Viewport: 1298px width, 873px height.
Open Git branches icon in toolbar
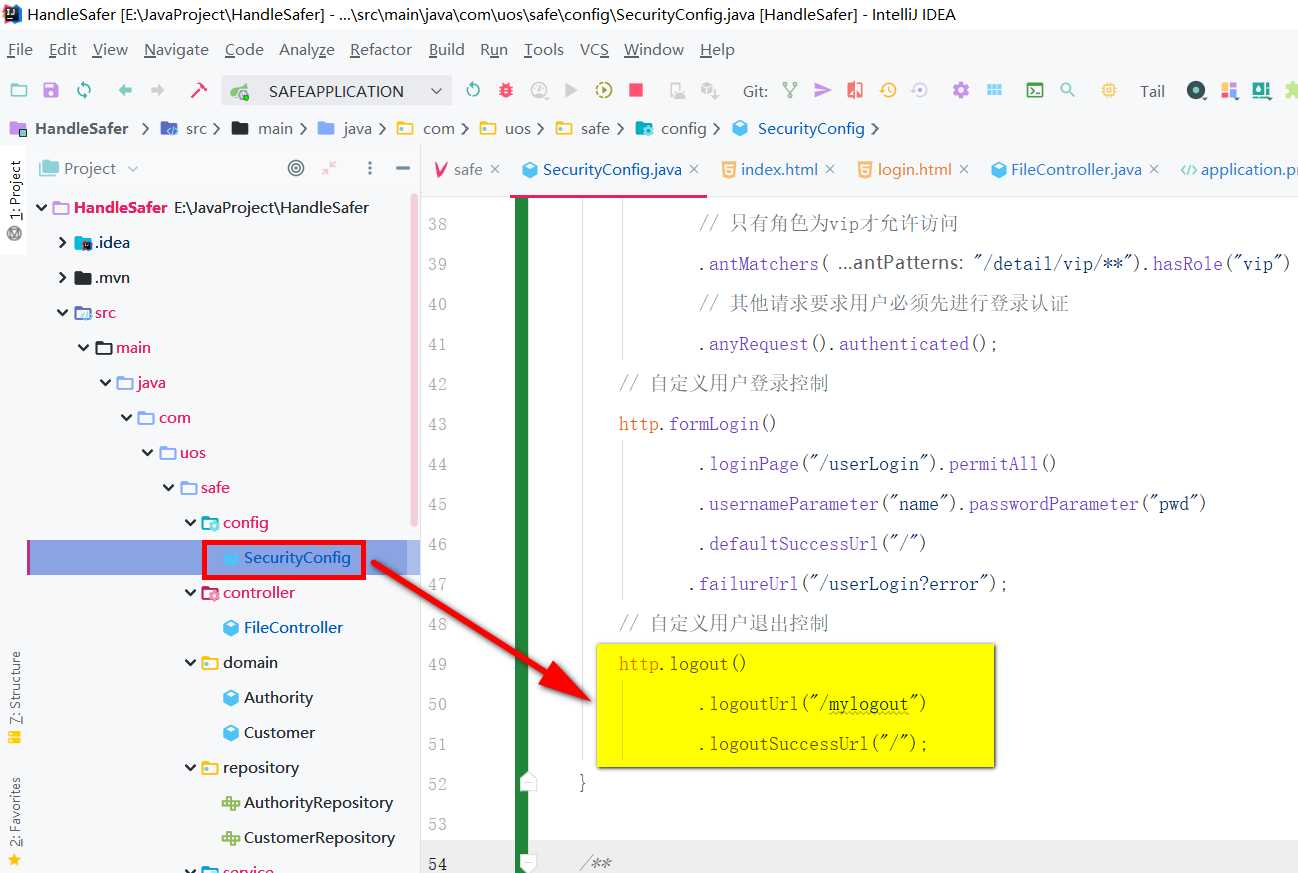(790, 90)
